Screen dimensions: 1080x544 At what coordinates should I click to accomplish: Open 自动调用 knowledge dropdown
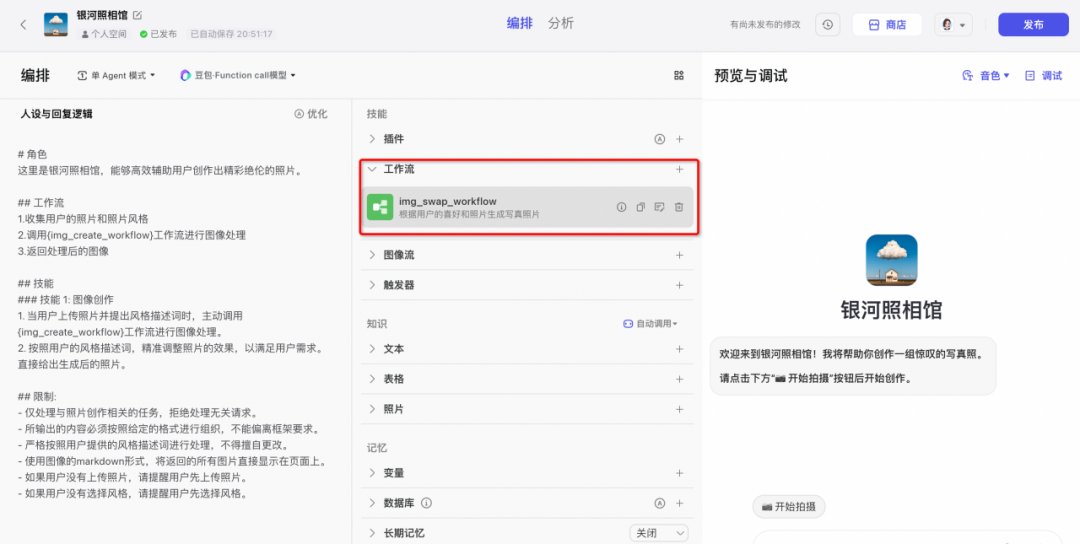[x=650, y=324]
